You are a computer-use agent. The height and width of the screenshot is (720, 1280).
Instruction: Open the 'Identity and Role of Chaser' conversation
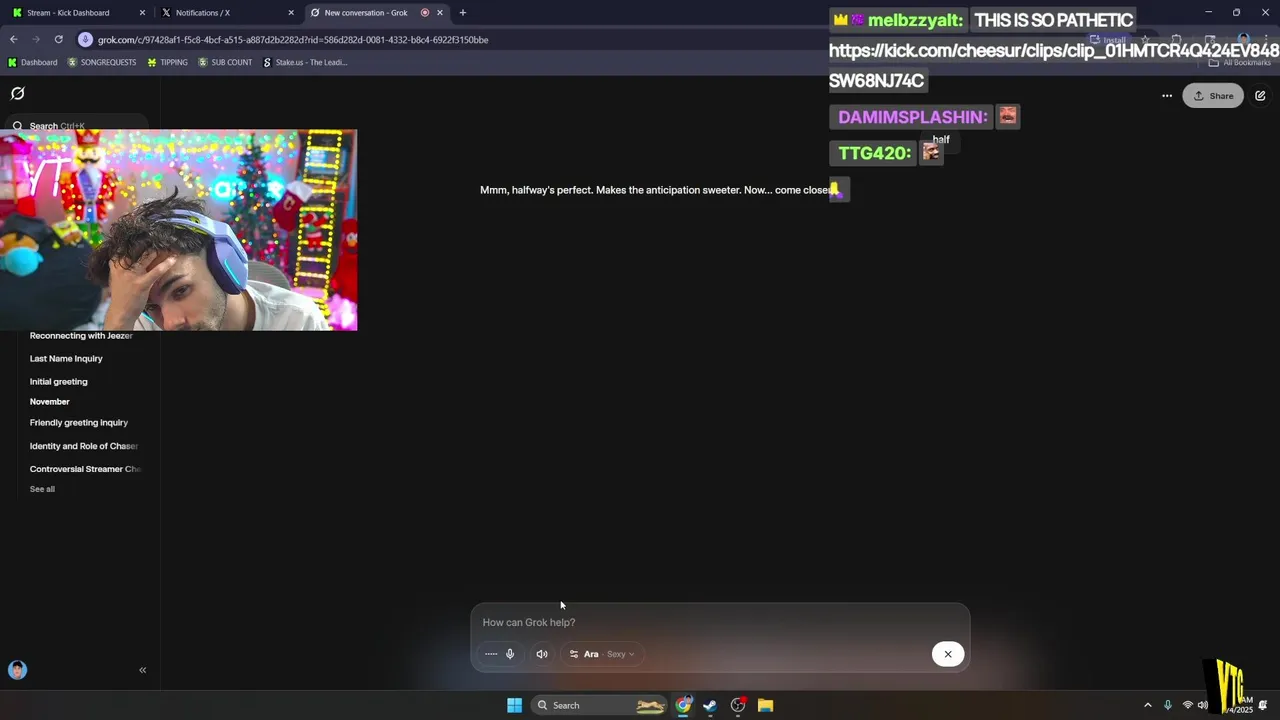coord(84,446)
